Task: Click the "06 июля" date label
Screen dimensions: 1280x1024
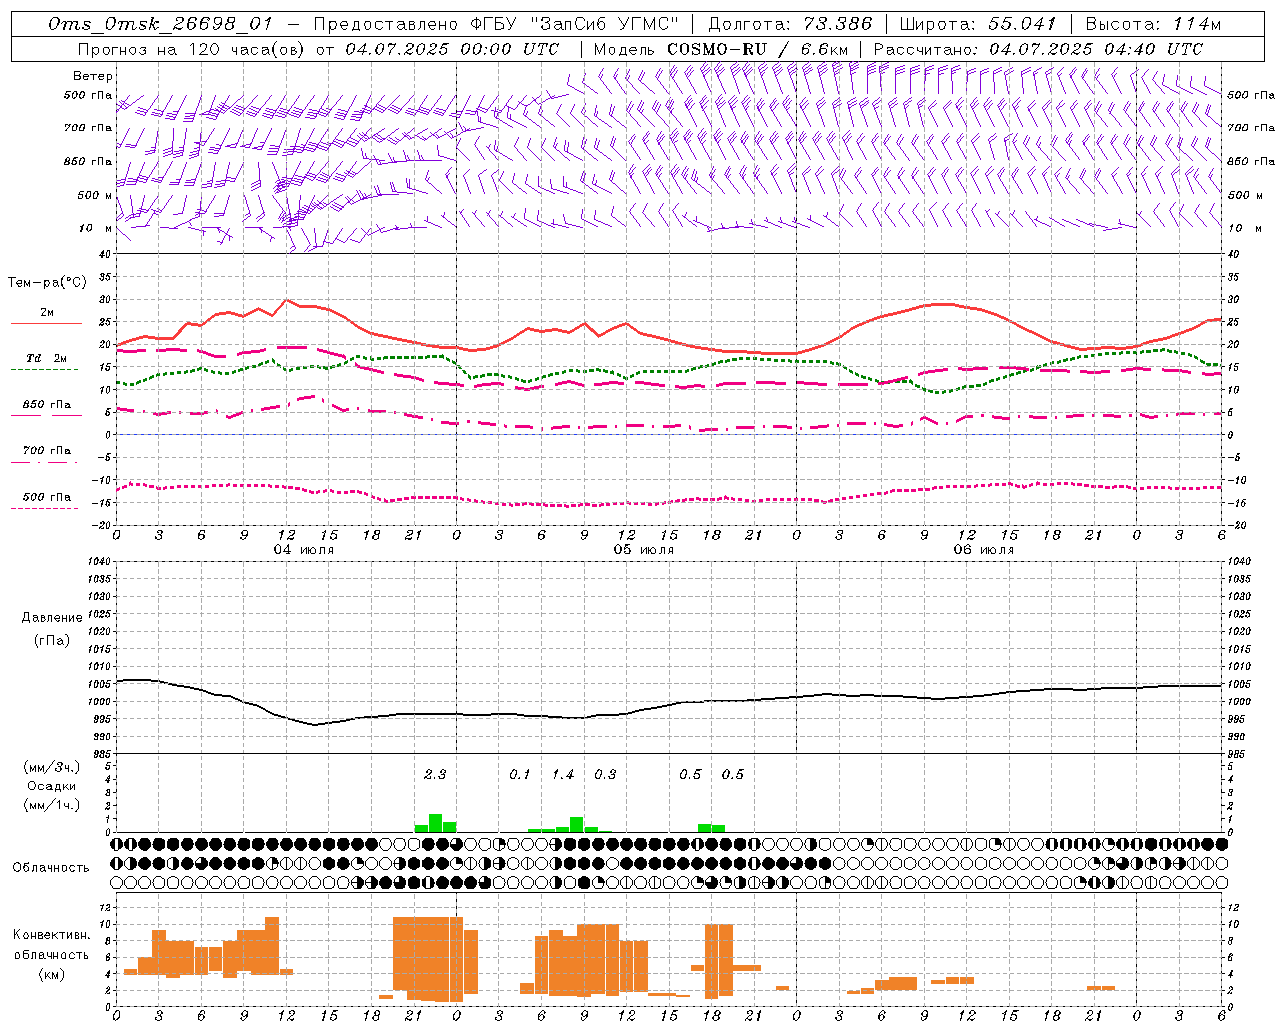Action: click(x=984, y=550)
